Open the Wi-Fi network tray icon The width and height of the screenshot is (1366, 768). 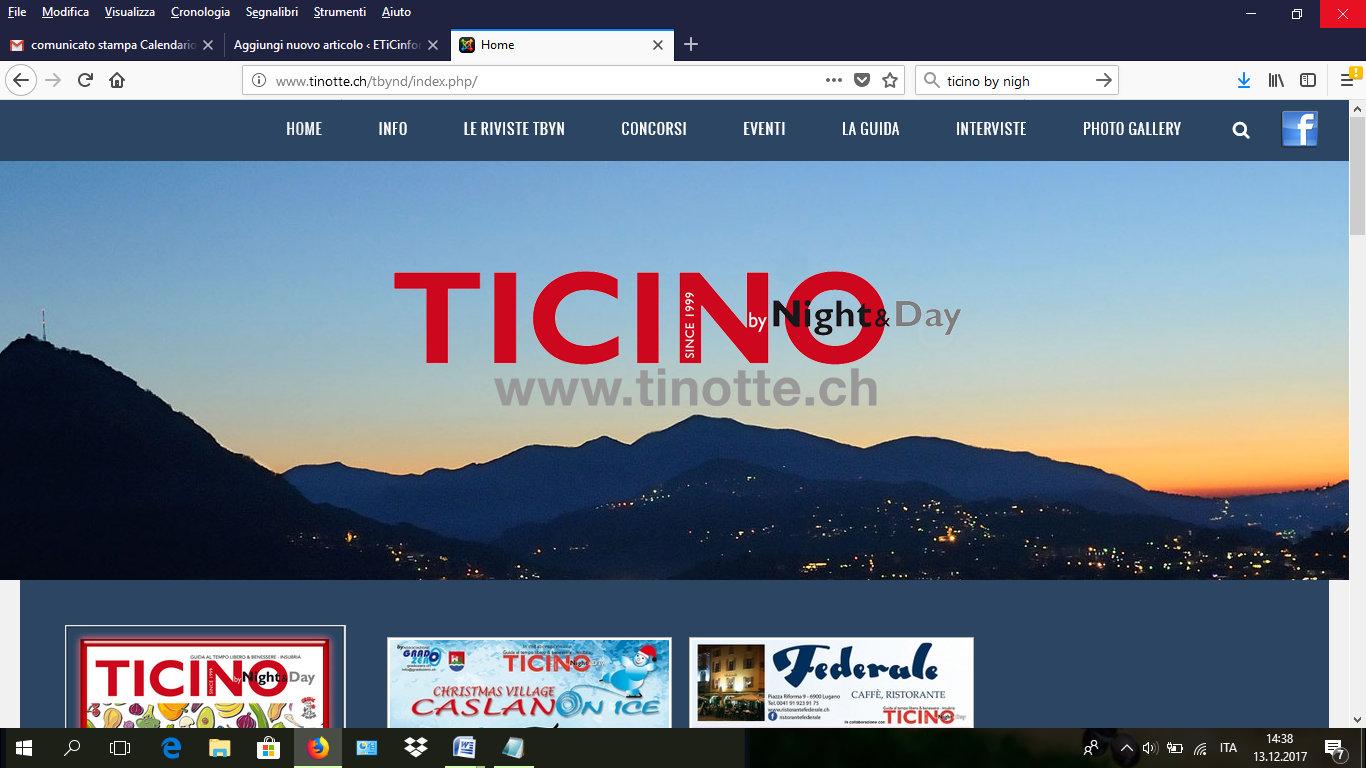pos(1200,748)
